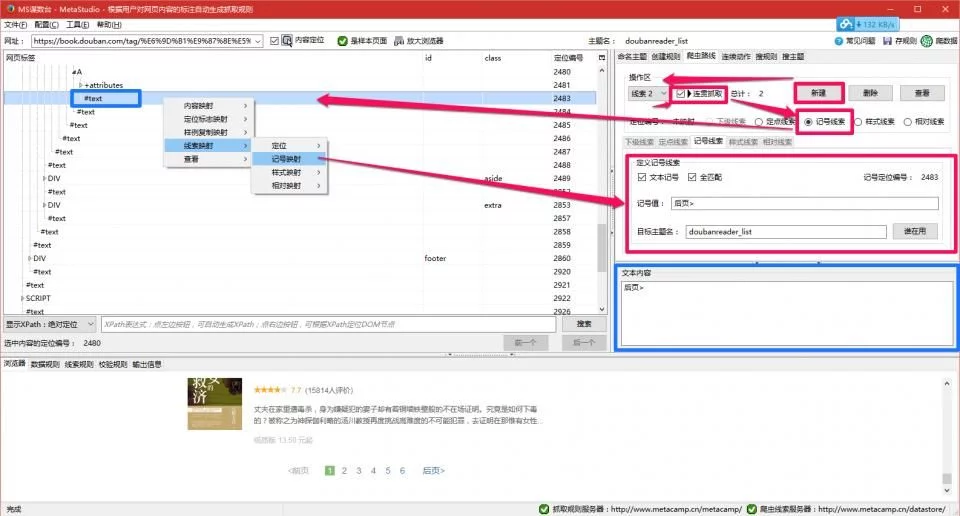Toggle the 文本记号 checkbox
This screenshot has height=516, width=960.
click(642, 177)
